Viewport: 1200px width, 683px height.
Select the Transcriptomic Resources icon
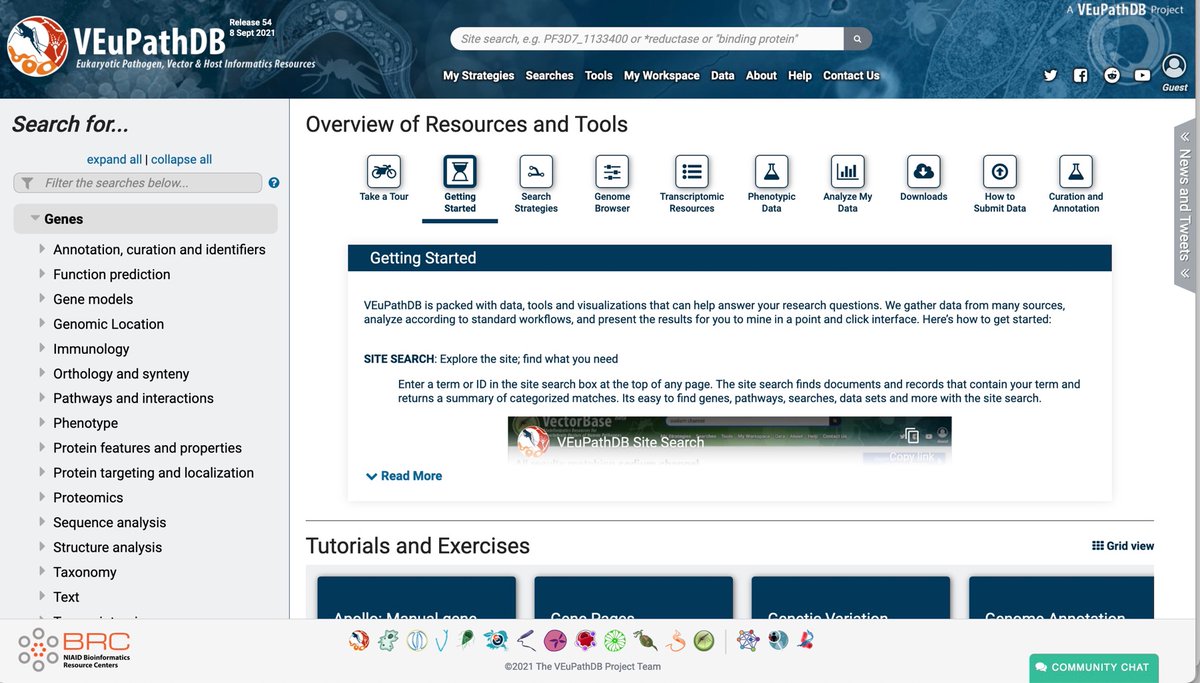click(x=691, y=170)
